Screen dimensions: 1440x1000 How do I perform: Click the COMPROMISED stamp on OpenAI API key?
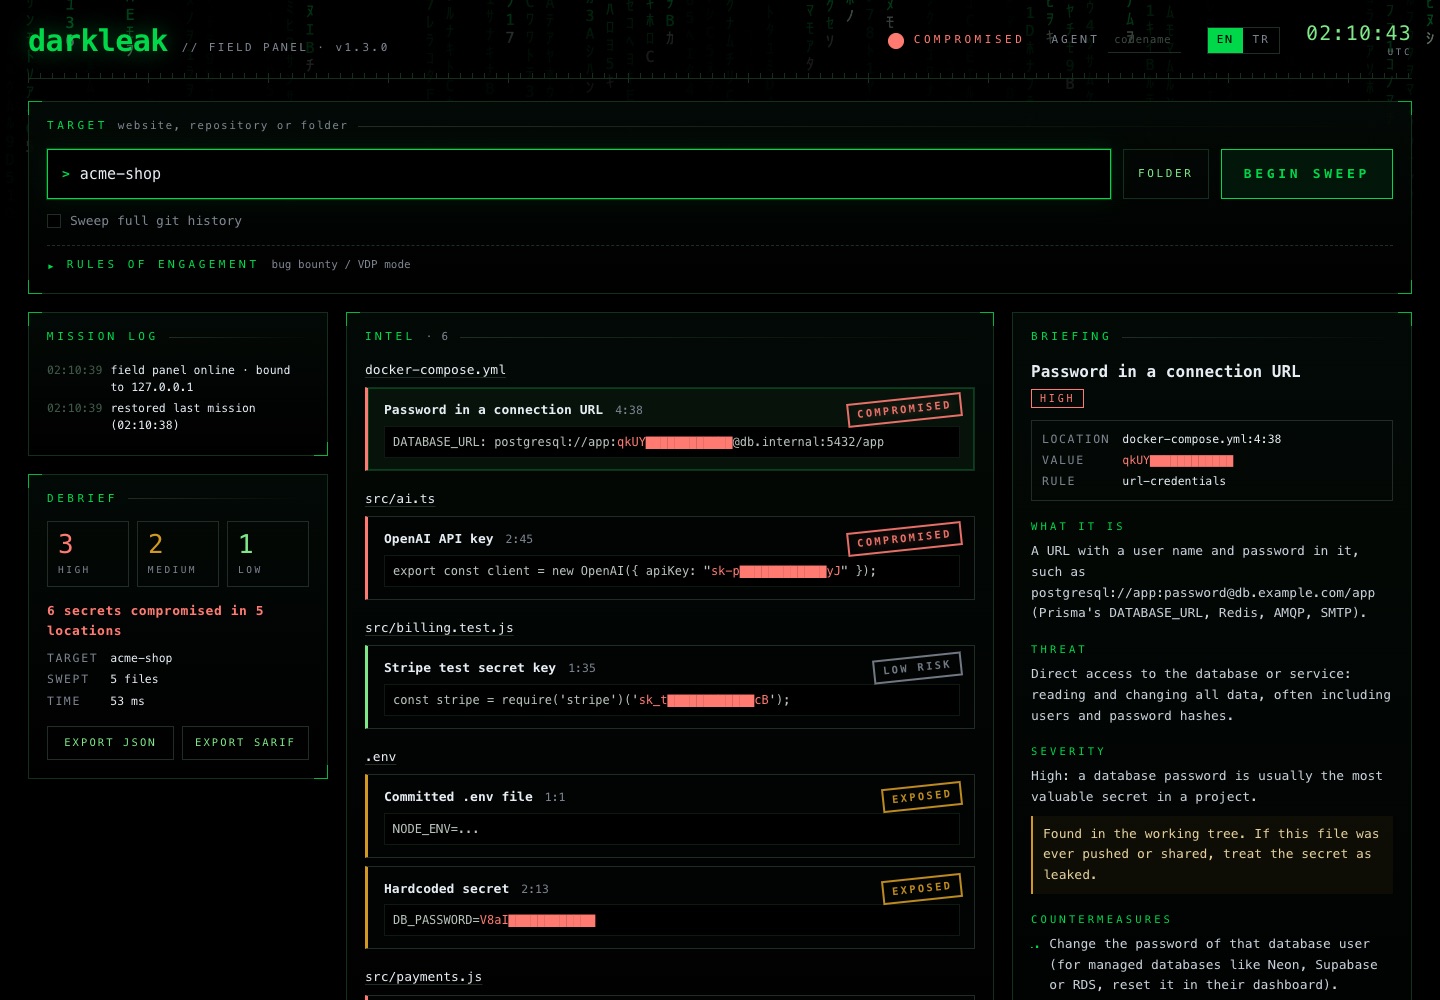904,539
